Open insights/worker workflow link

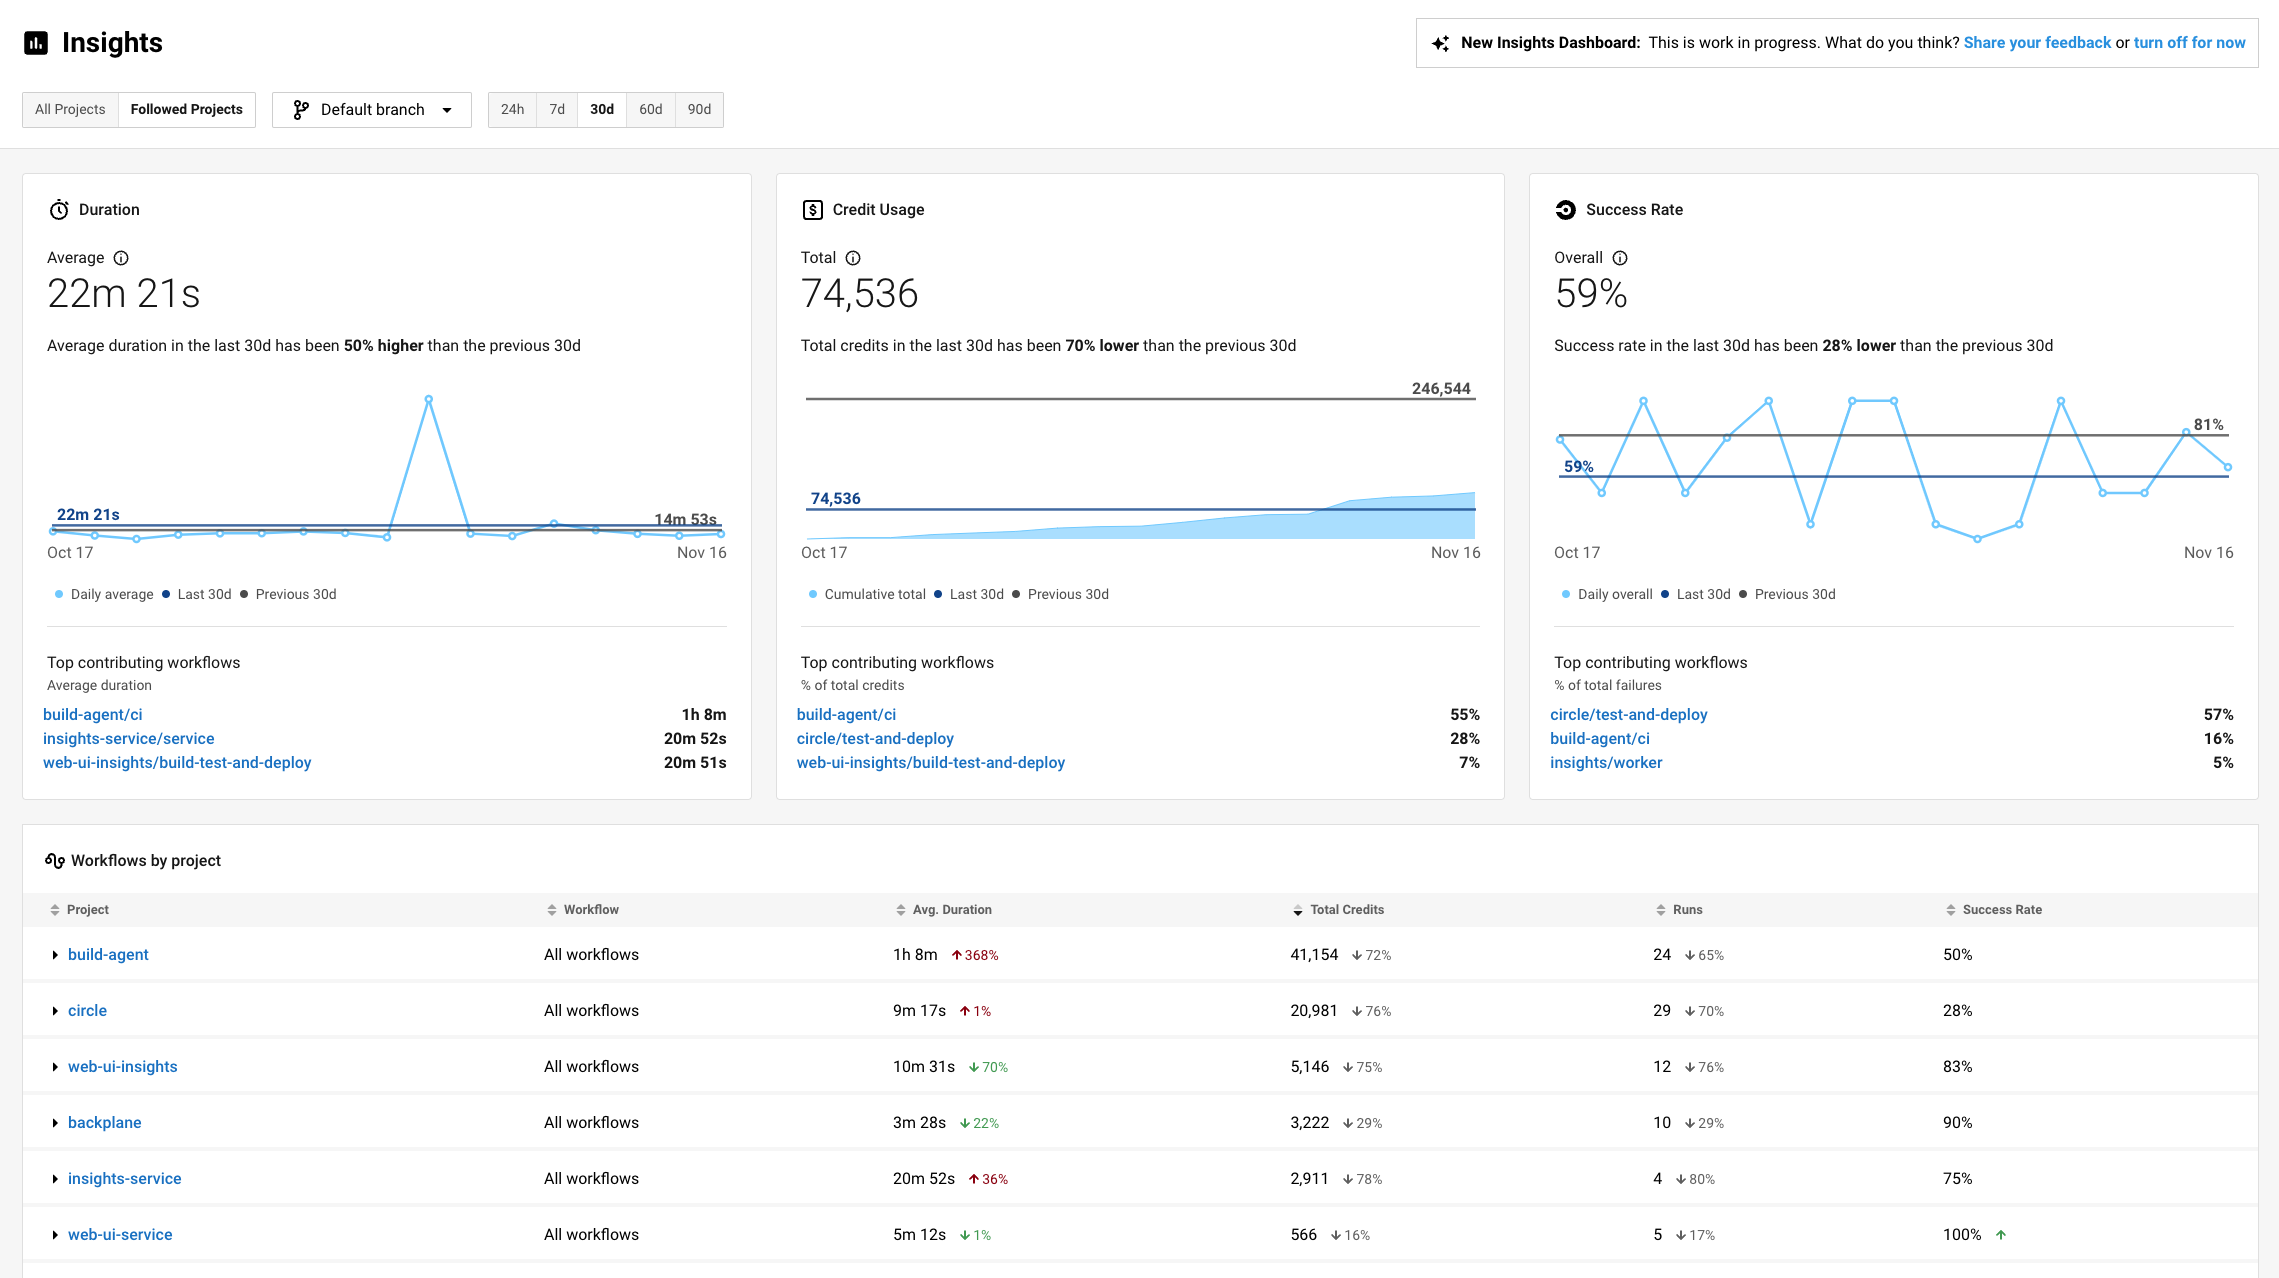click(x=1606, y=763)
